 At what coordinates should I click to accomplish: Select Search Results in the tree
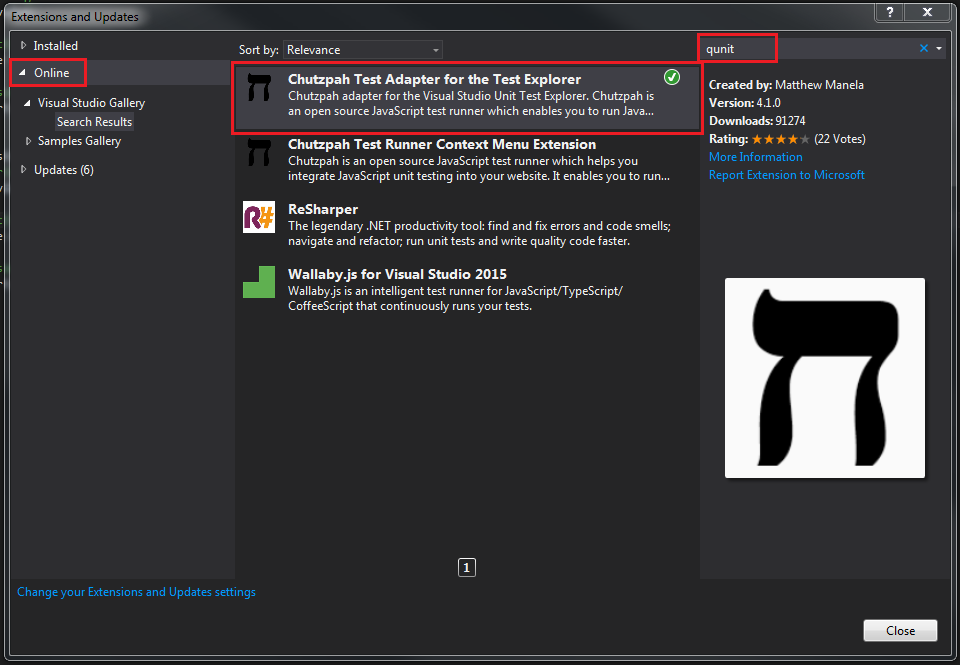(x=94, y=122)
